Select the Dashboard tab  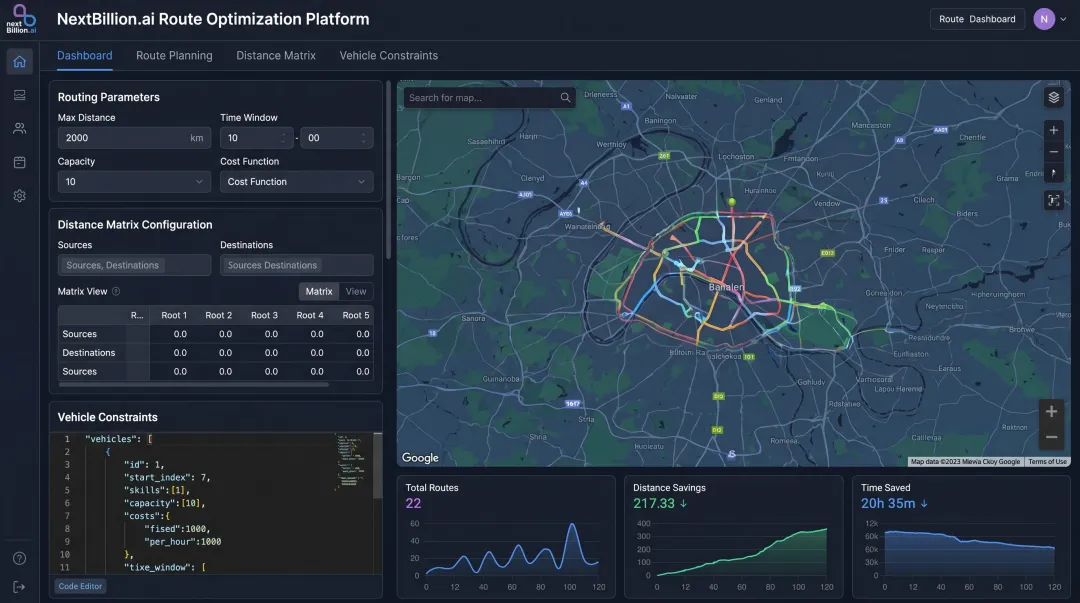pyautogui.click(x=85, y=56)
